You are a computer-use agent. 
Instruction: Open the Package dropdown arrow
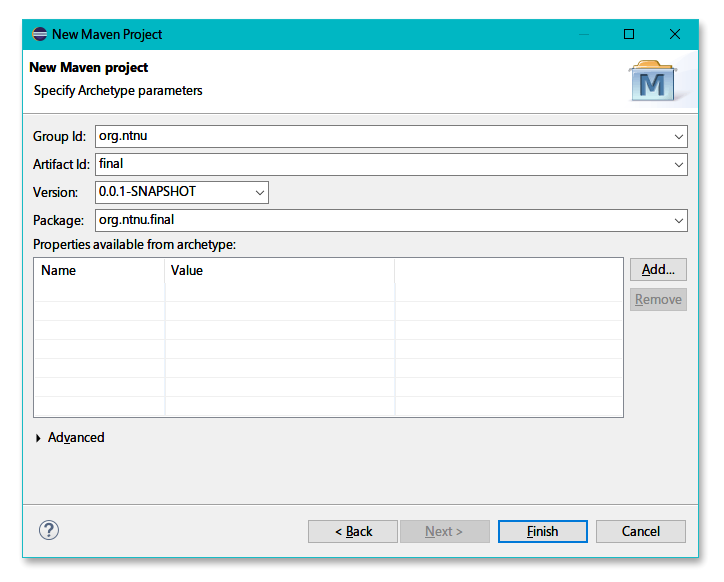pyautogui.click(x=678, y=221)
